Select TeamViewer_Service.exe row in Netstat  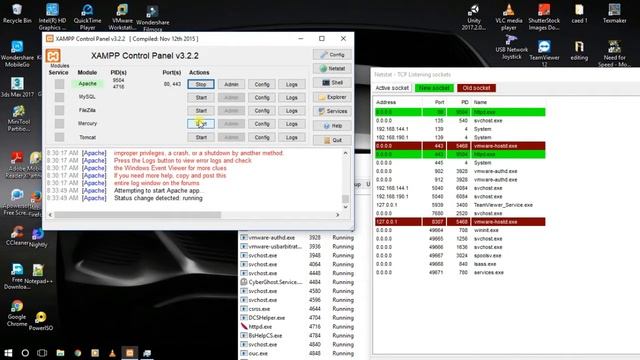(460, 205)
